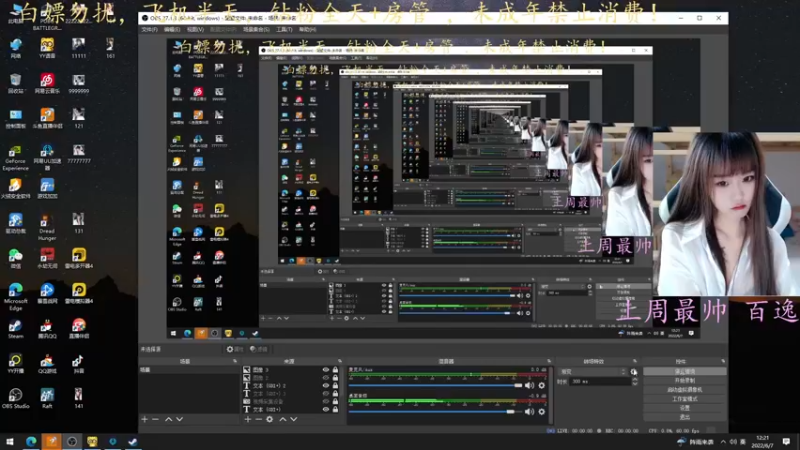Open the Steam desktop shortcut
The height and width of the screenshot is (450, 800).
(15, 329)
